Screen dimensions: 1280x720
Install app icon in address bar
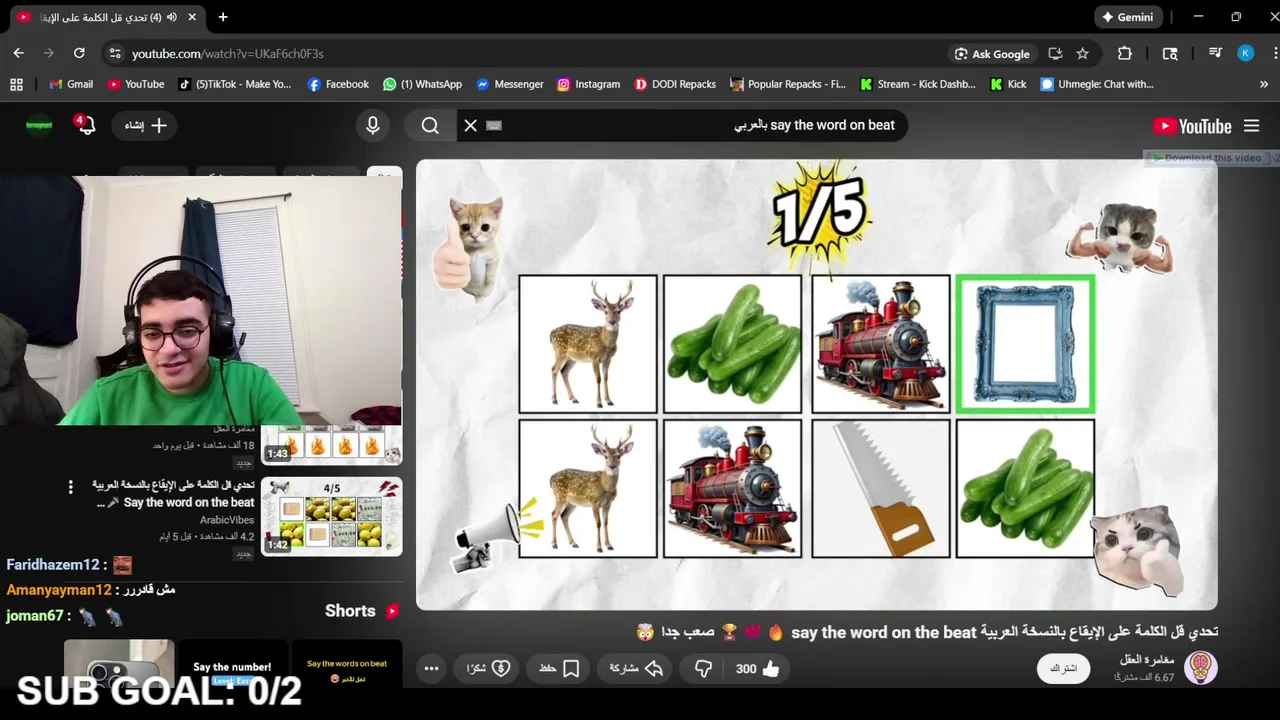(1055, 53)
